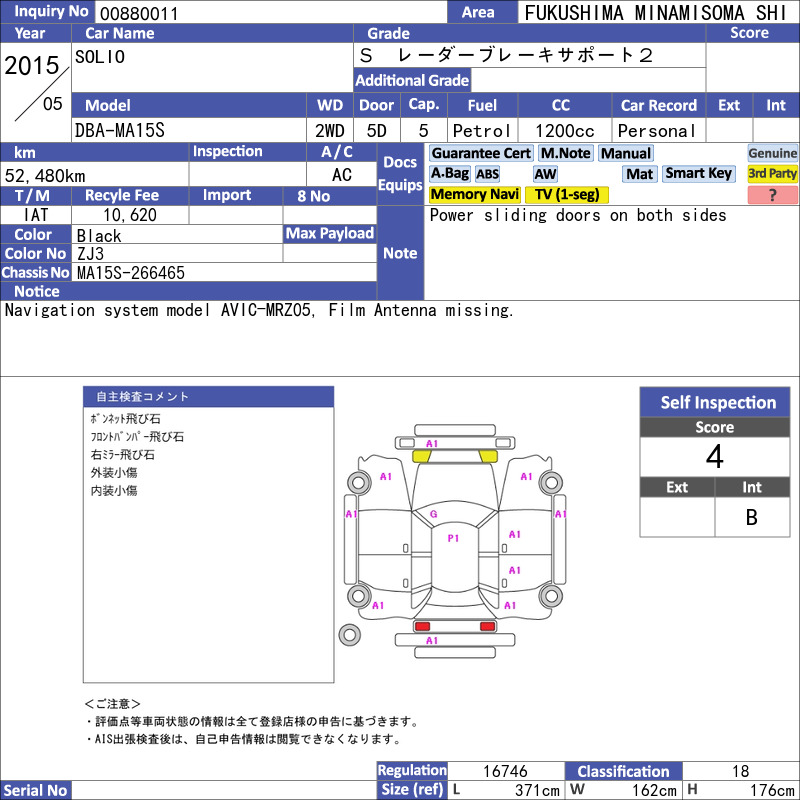The width and height of the screenshot is (800, 800).
Task: Click the G marker on the windshield diagram
Action: [x=434, y=514]
